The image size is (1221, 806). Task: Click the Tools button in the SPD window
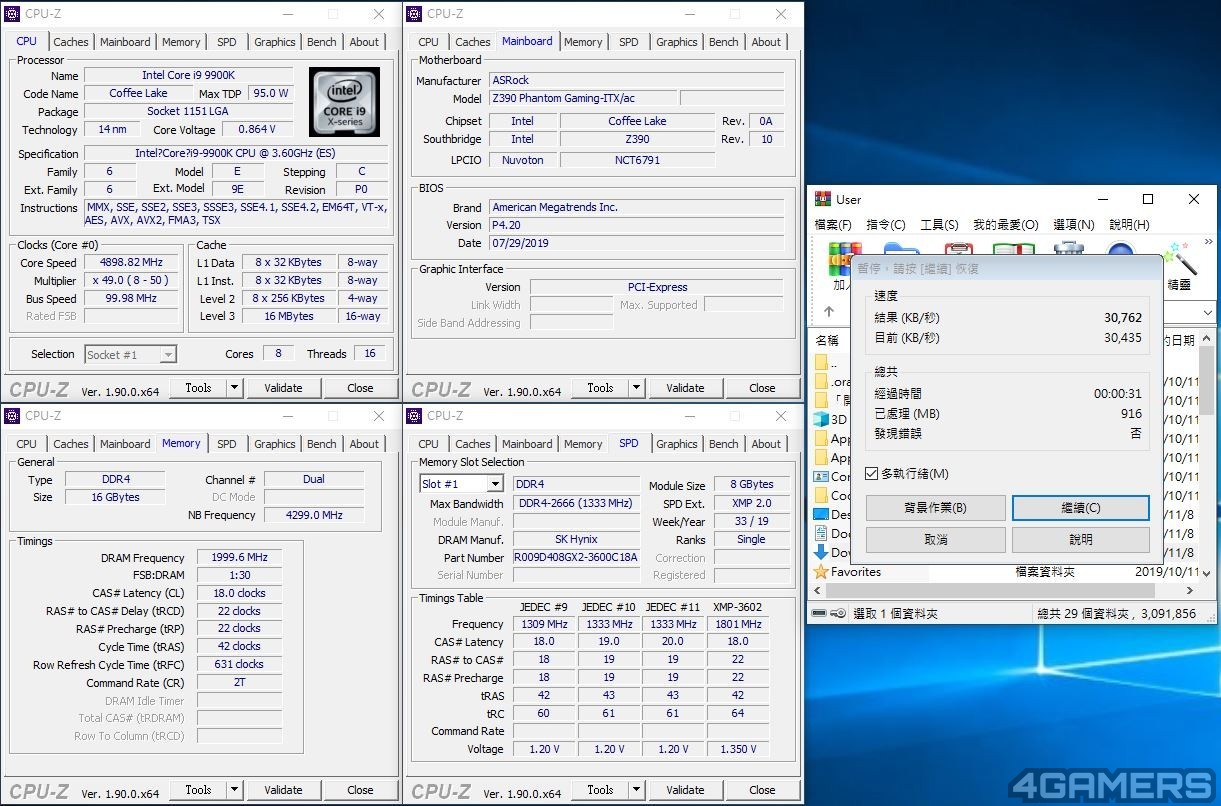(x=600, y=790)
